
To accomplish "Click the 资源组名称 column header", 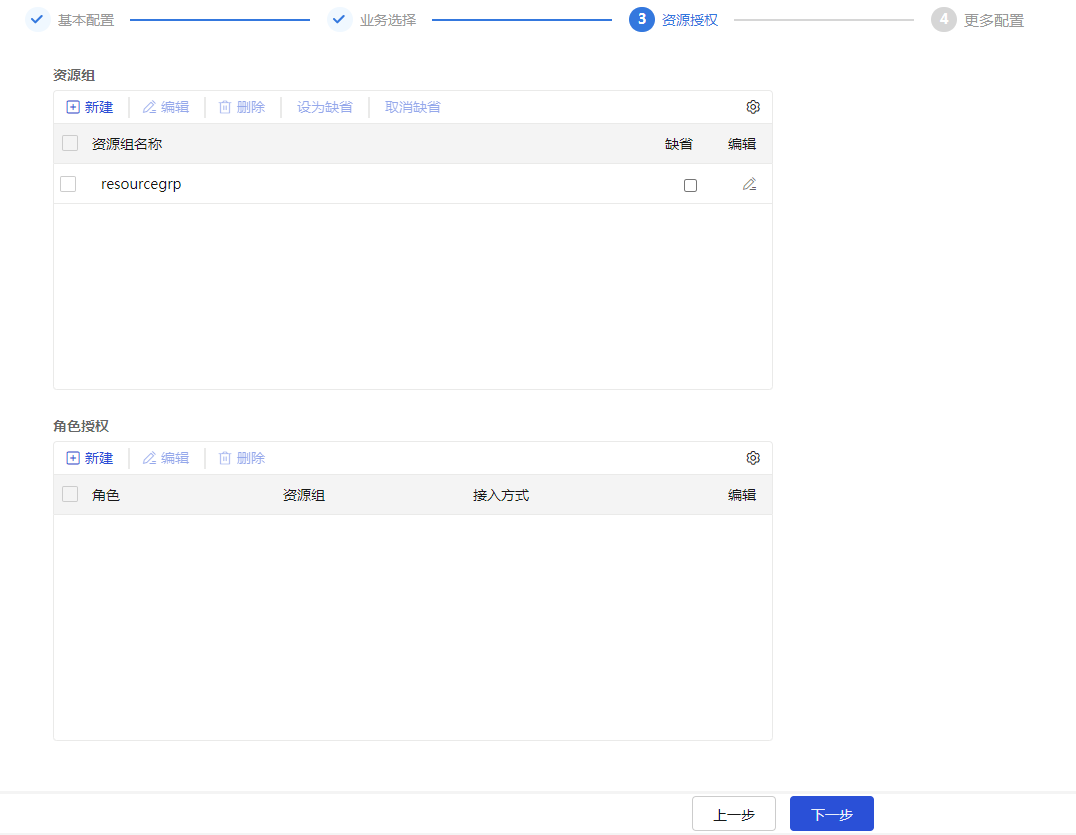I will 127,144.
